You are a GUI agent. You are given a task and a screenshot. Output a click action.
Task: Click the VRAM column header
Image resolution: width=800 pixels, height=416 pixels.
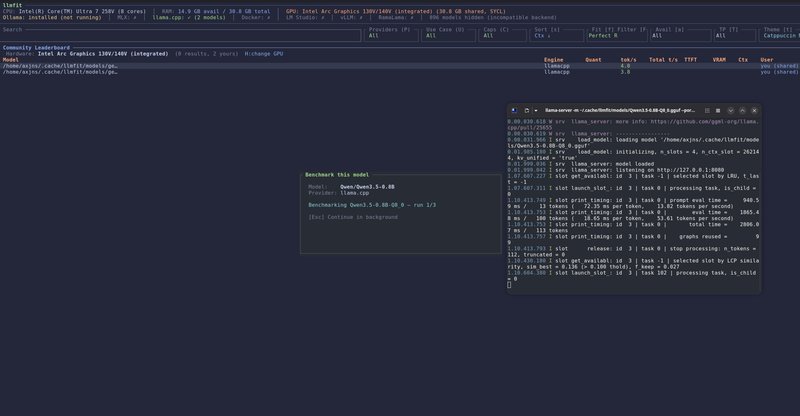tap(719, 60)
